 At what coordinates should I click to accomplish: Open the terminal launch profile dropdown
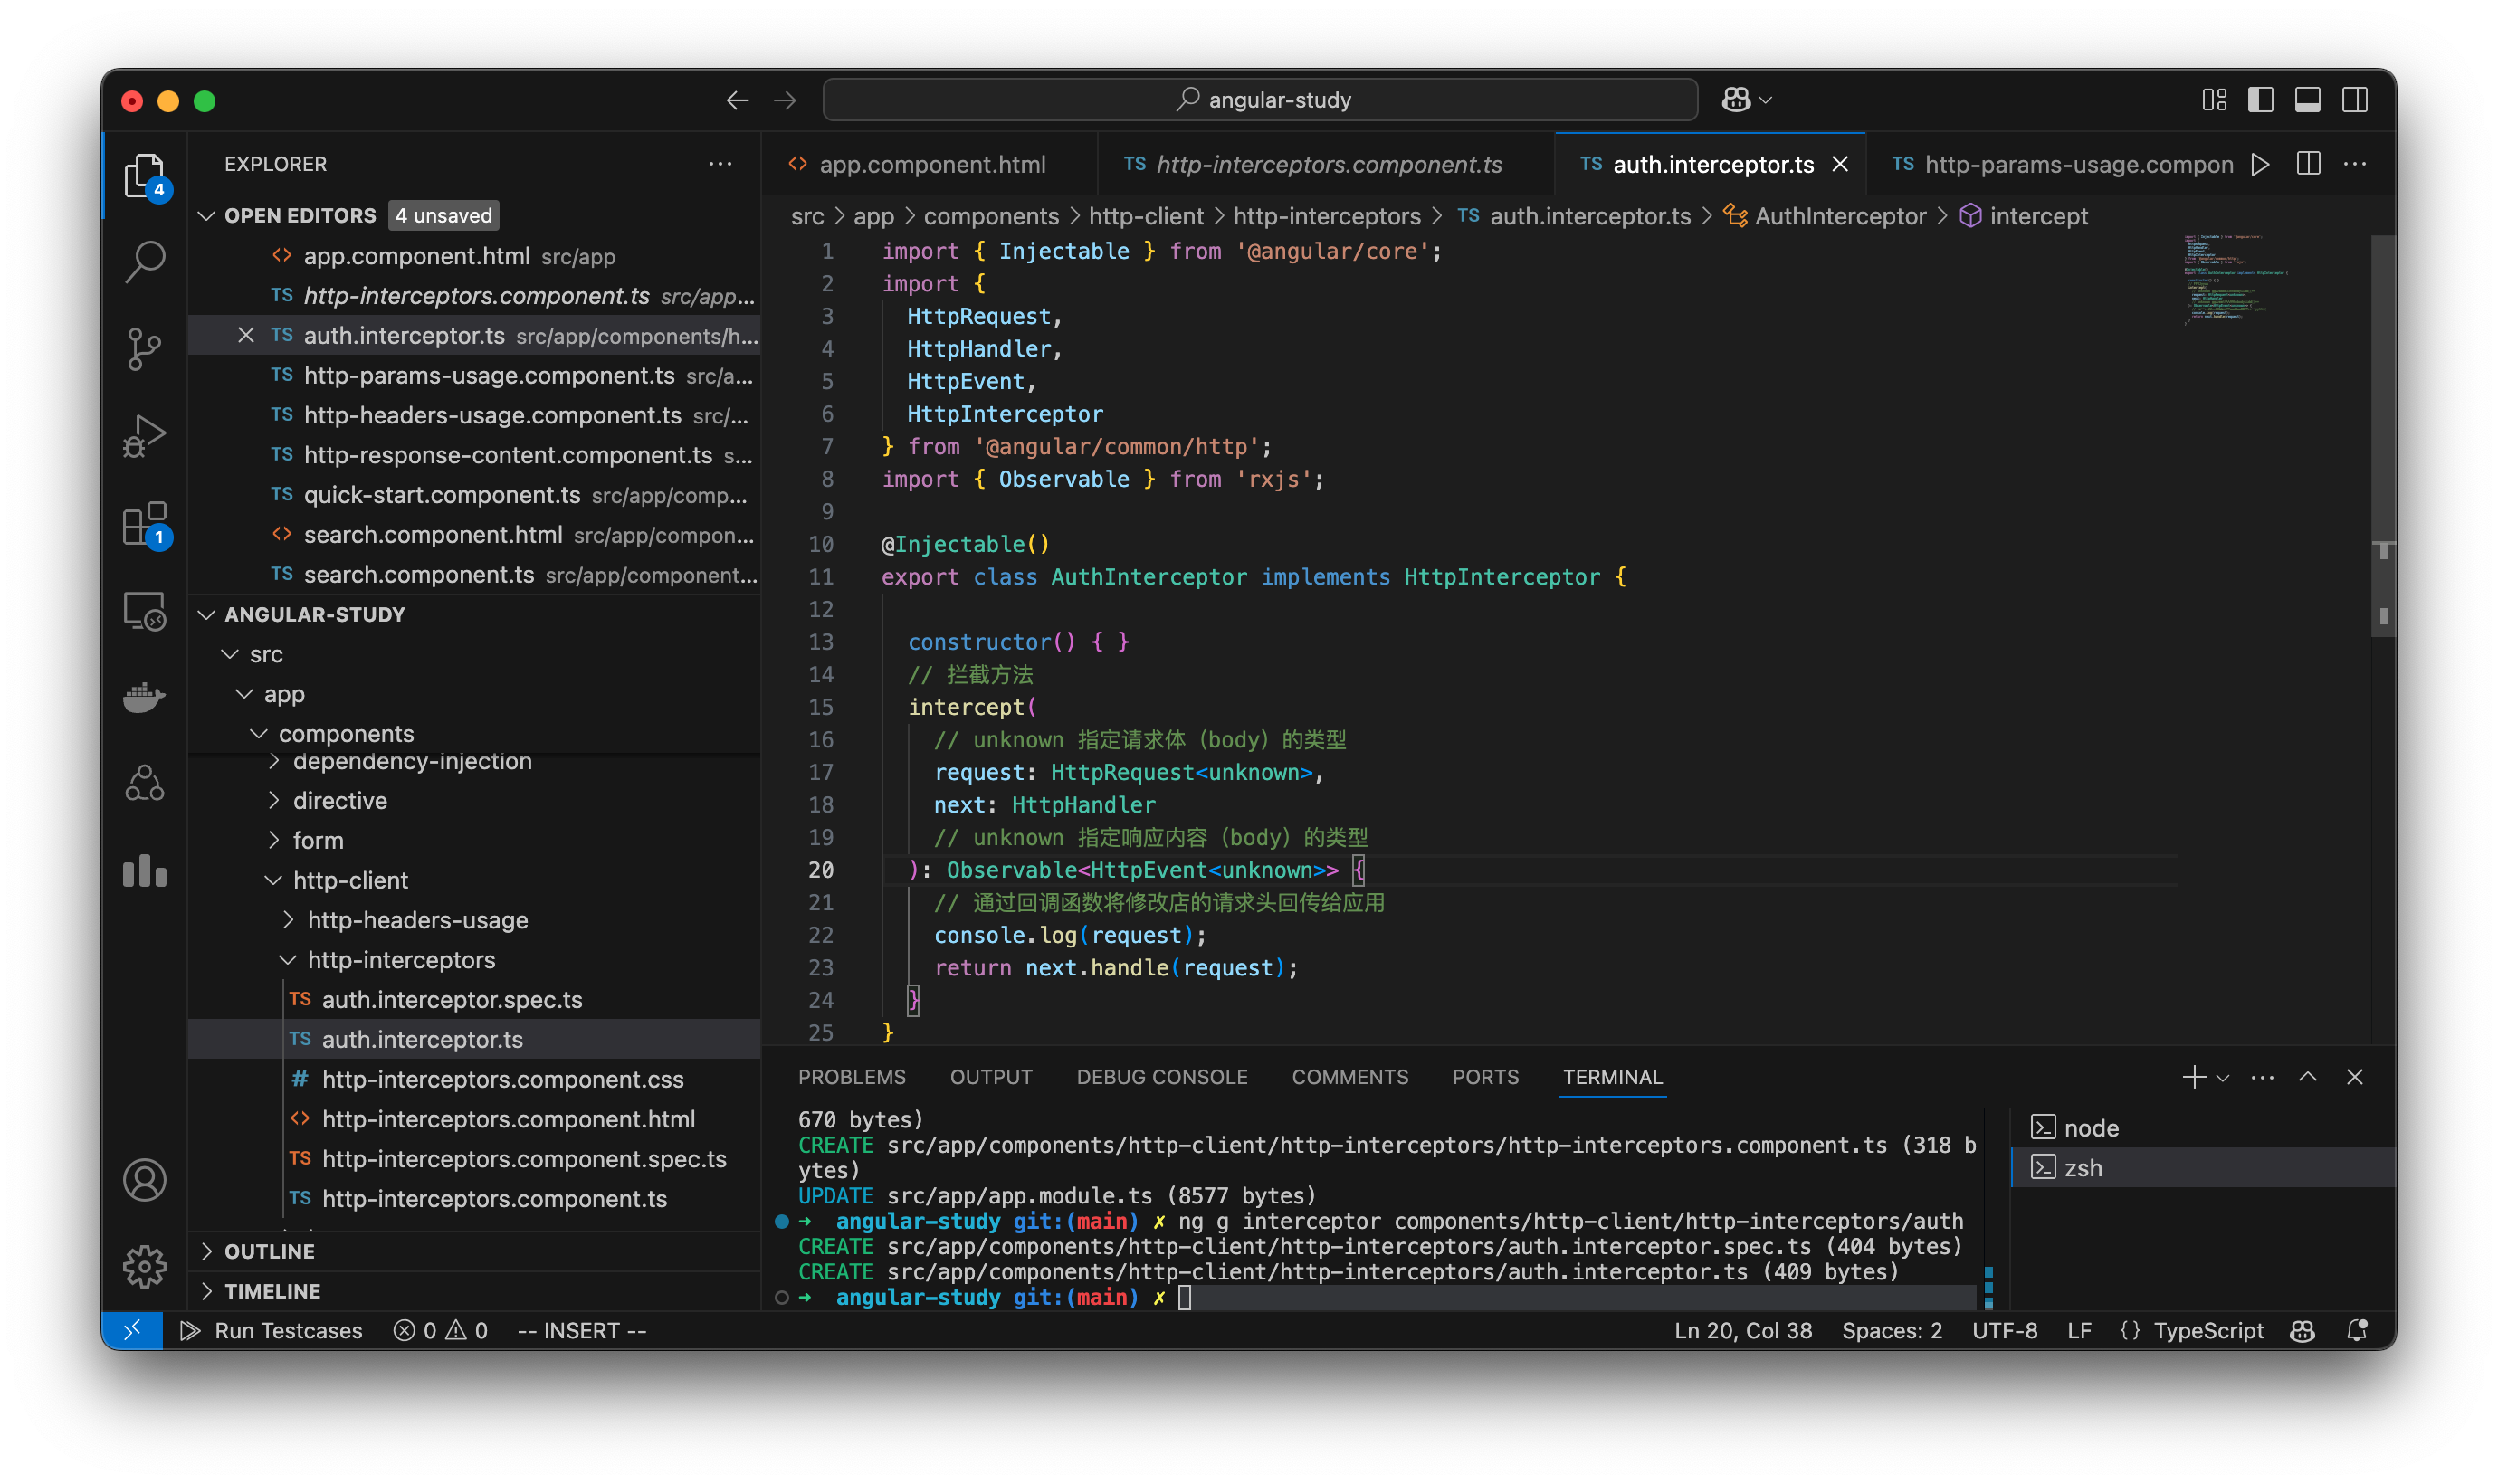tap(2222, 1076)
